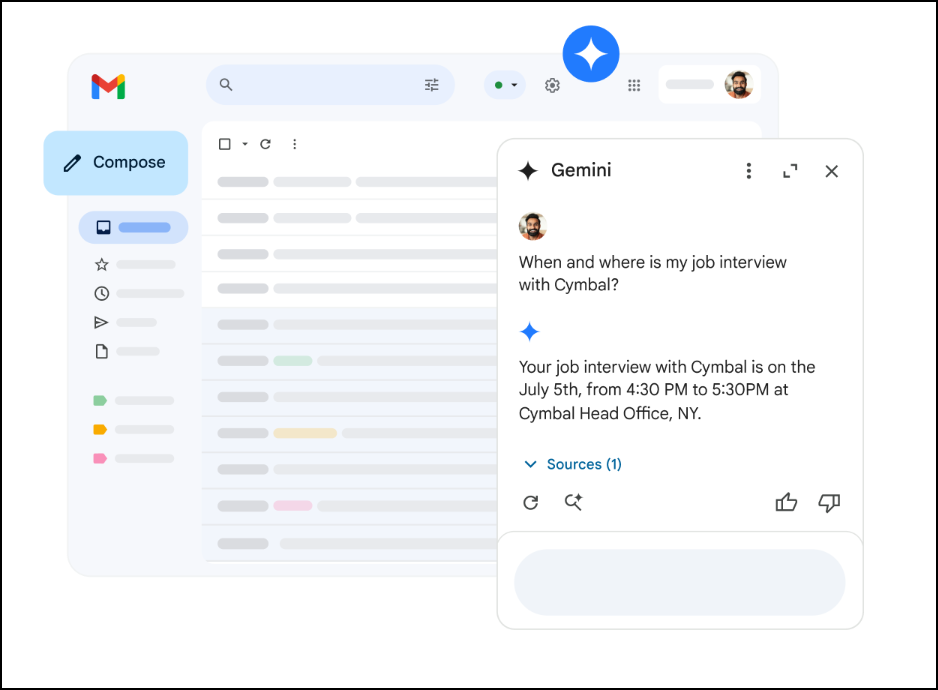Select the orange label
This screenshot has height=690, width=938.
coord(100,429)
